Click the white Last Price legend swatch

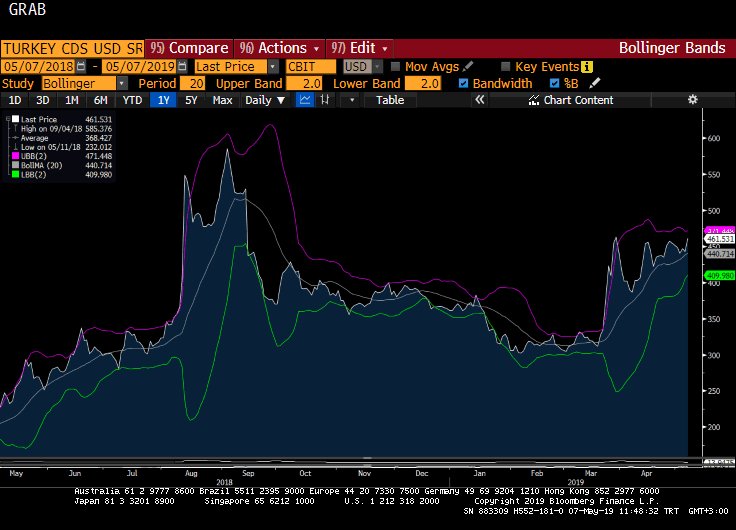(x=15, y=119)
